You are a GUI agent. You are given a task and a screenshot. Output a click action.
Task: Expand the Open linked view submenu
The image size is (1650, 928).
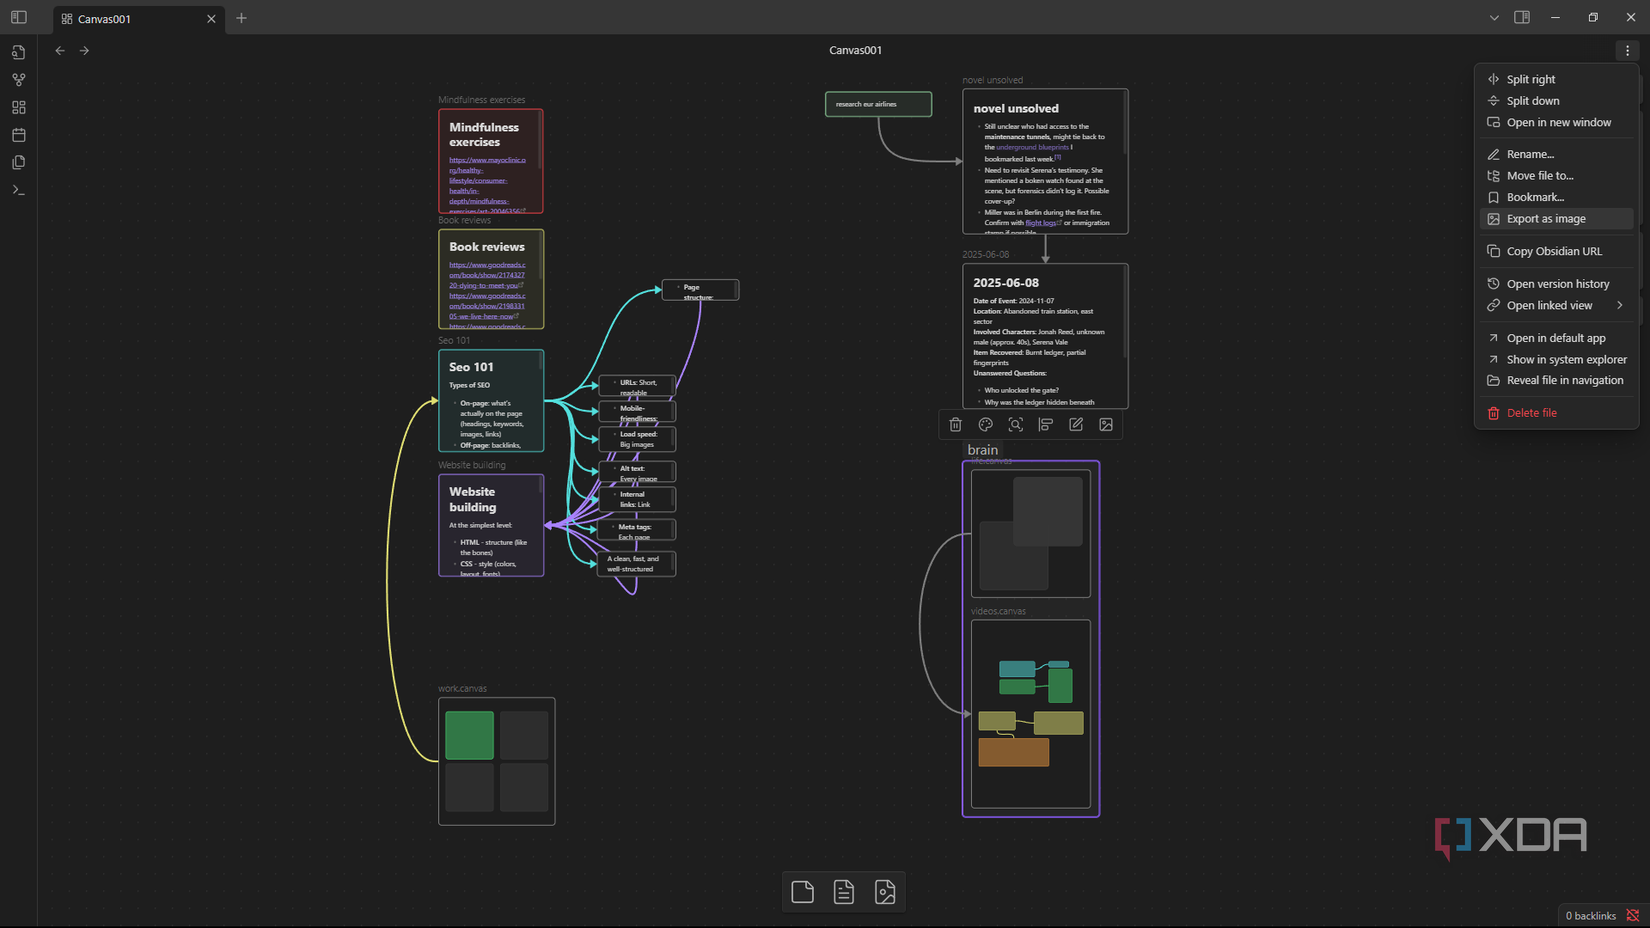click(1619, 305)
